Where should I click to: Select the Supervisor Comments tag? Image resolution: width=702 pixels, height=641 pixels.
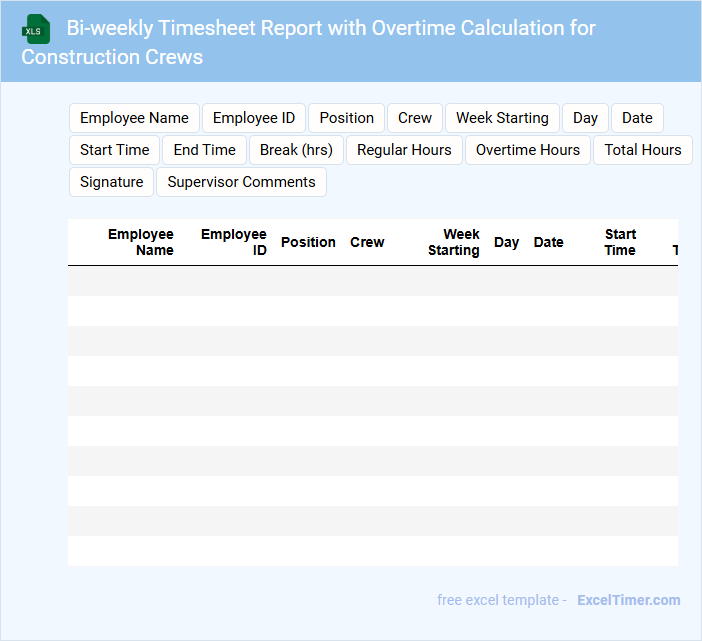[x=241, y=182]
